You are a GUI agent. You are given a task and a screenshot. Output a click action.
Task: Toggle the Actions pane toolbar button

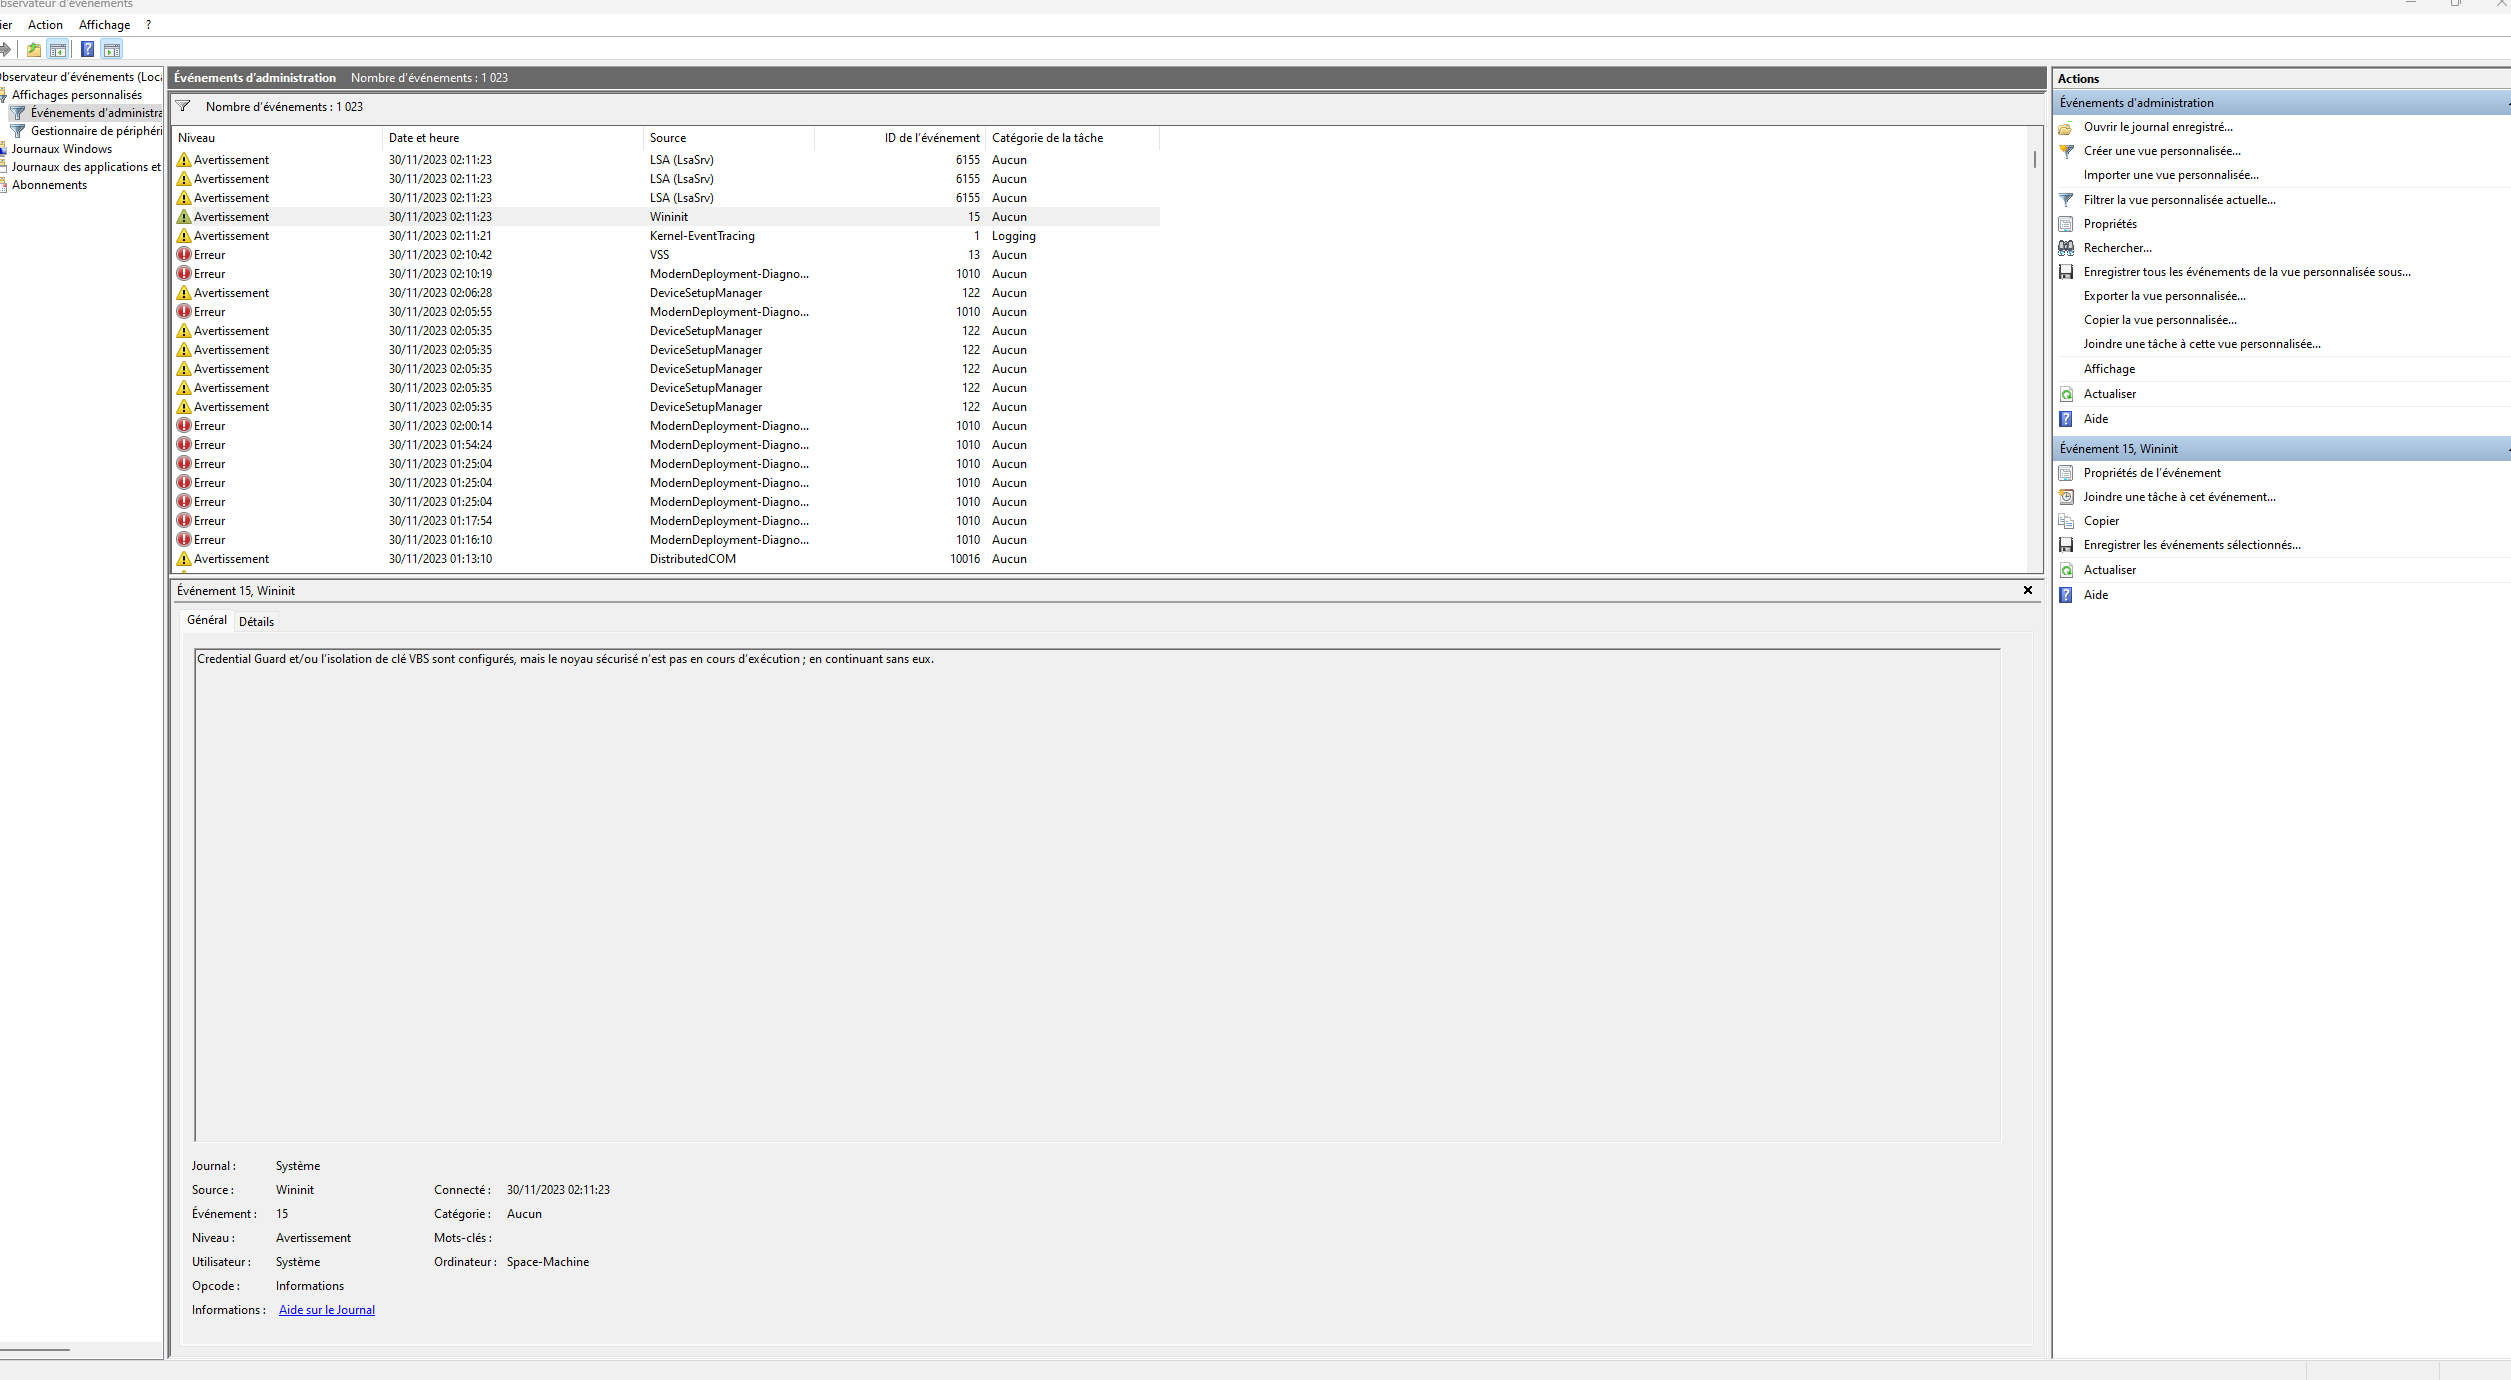point(112,49)
